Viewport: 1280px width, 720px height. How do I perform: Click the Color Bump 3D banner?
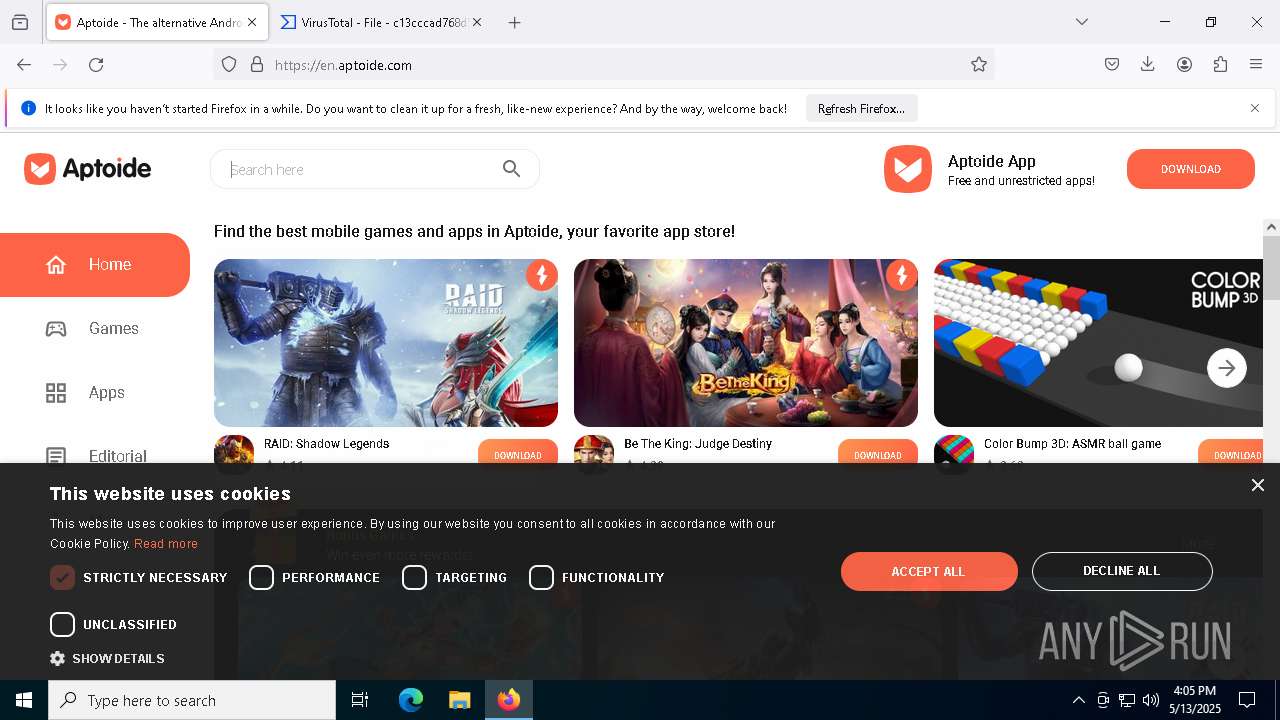[x=1098, y=343]
